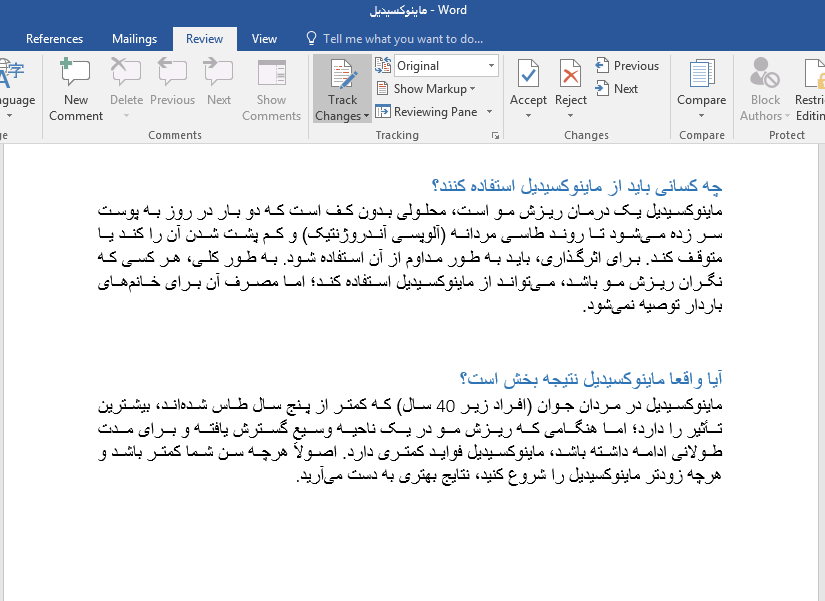Click the Block Authors icon
The image size is (825, 601).
click(764, 73)
